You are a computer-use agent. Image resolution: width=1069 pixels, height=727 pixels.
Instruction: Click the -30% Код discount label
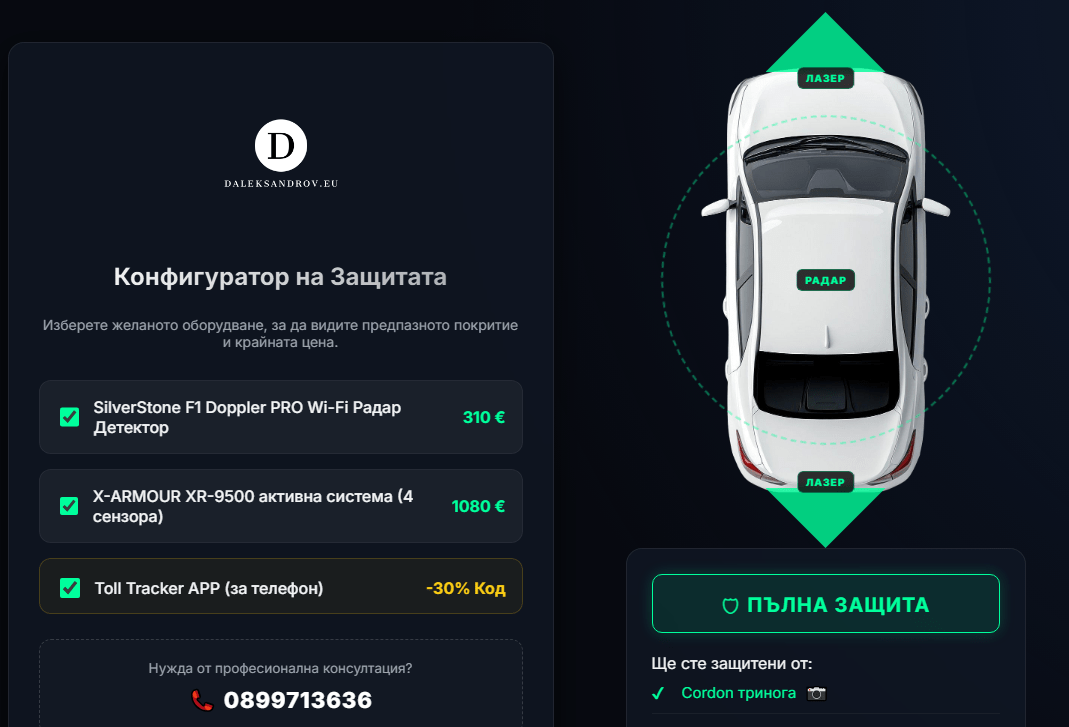coord(466,588)
